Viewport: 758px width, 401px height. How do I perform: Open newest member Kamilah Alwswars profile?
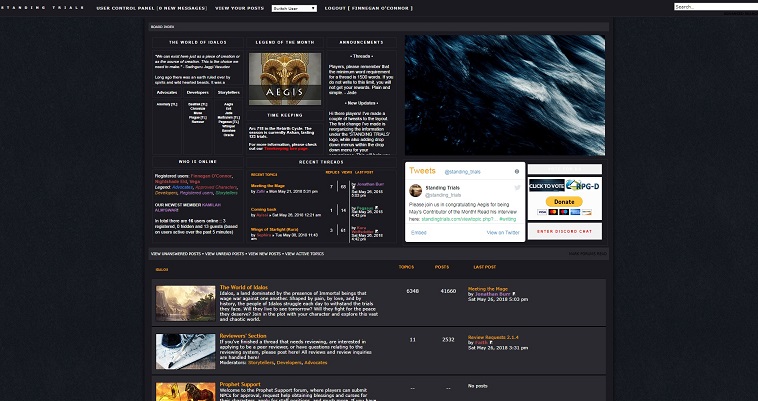[x=188, y=207]
